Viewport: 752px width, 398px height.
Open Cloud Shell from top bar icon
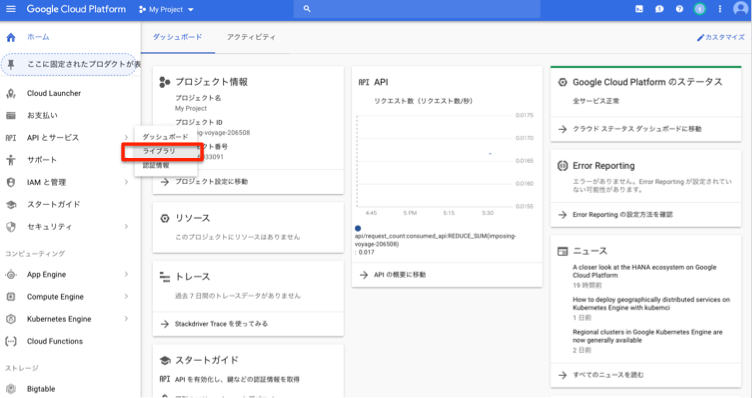639,9
